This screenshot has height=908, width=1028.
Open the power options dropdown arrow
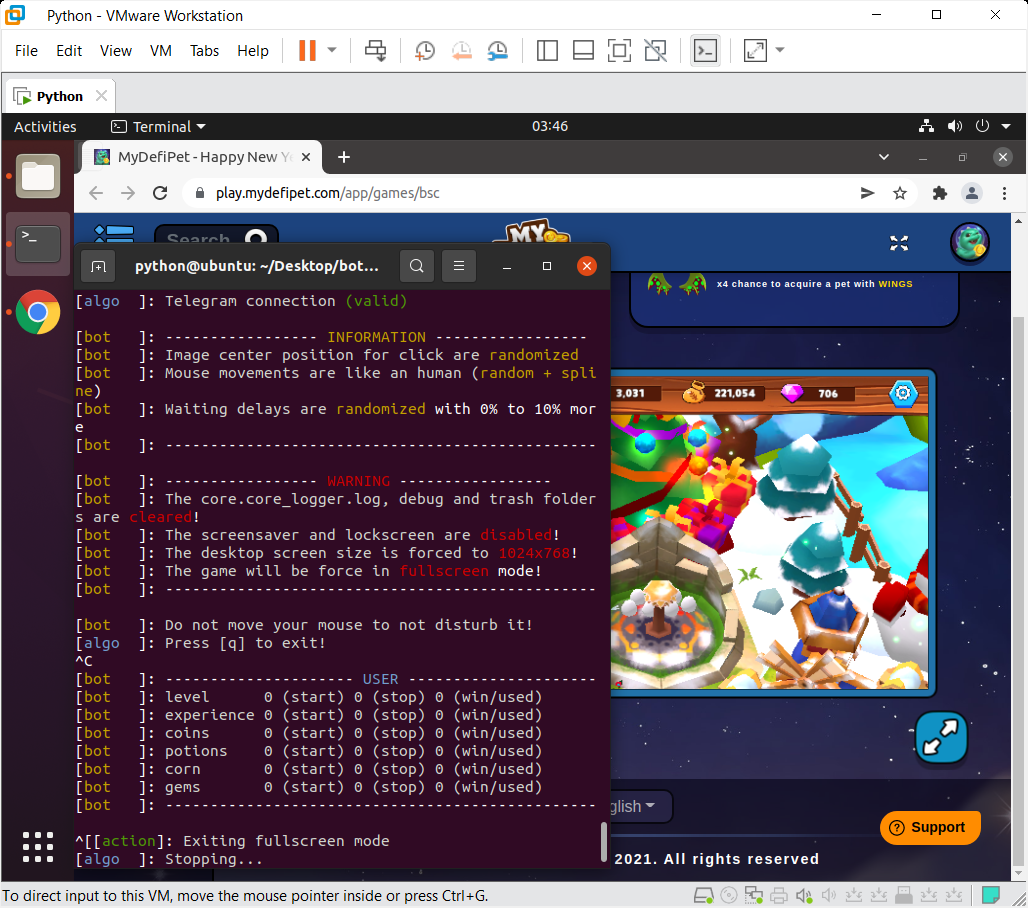(332, 50)
